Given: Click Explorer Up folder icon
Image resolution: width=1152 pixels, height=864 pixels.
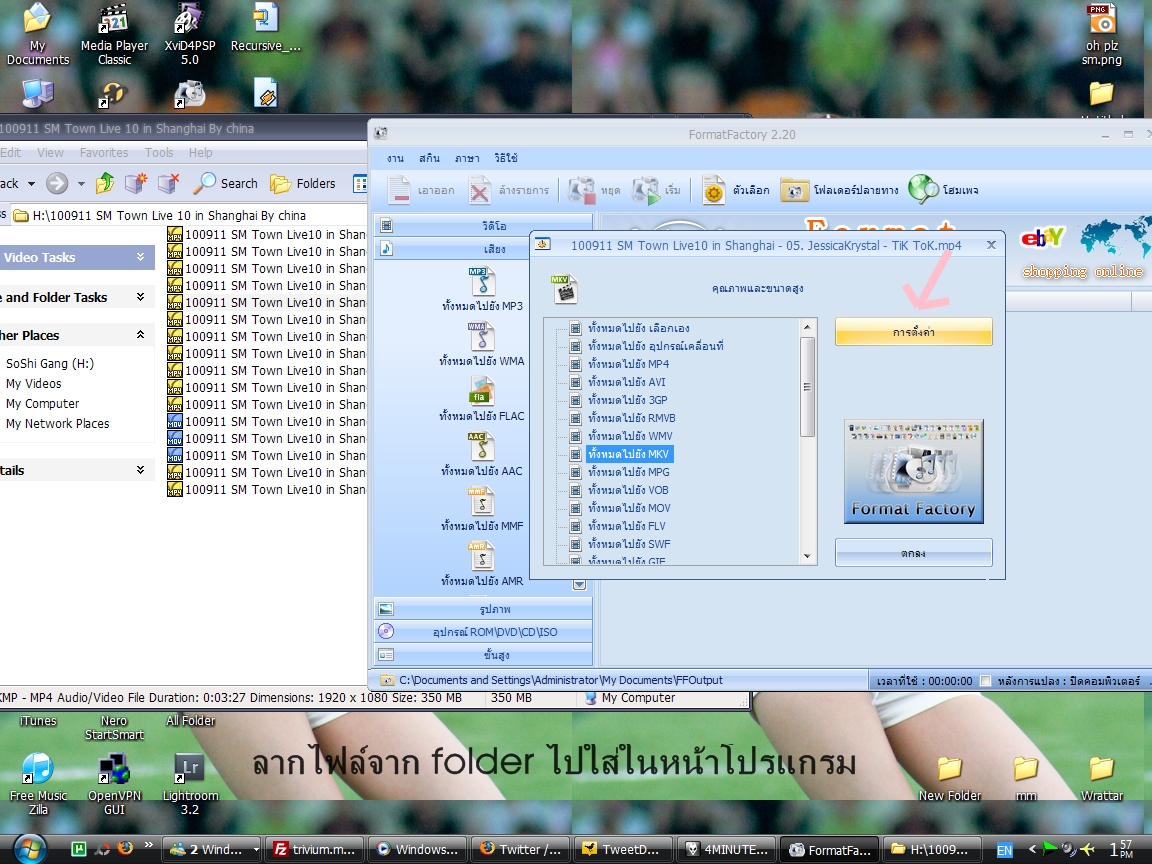Looking at the screenshot, I should [105, 183].
